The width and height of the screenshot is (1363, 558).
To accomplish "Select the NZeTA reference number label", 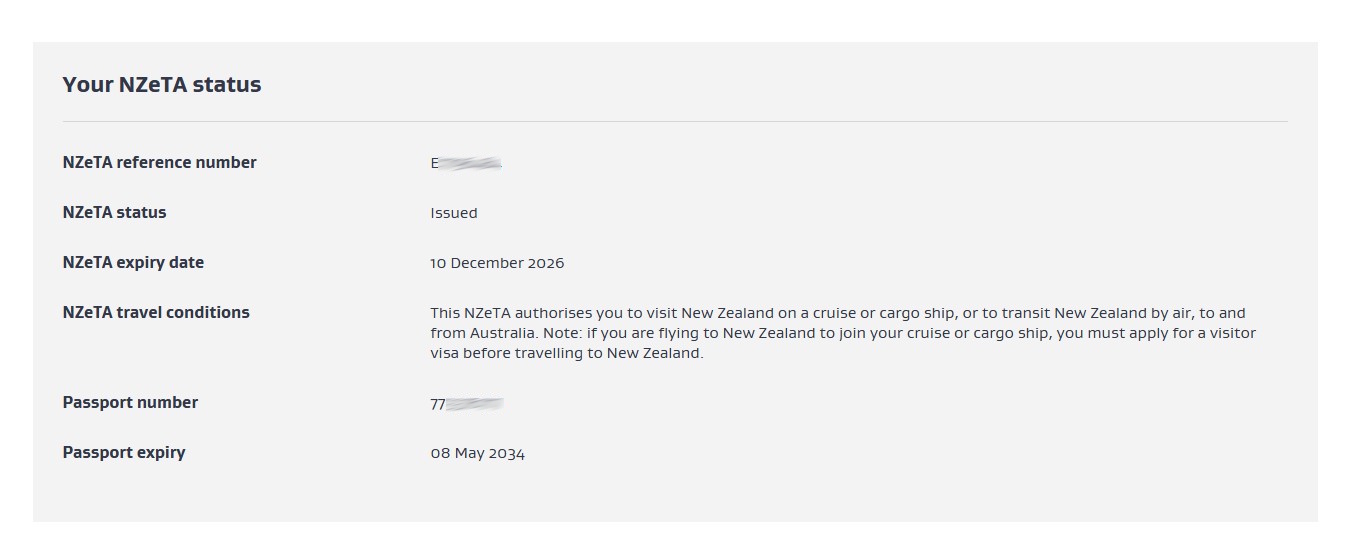I will coord(159,163).
